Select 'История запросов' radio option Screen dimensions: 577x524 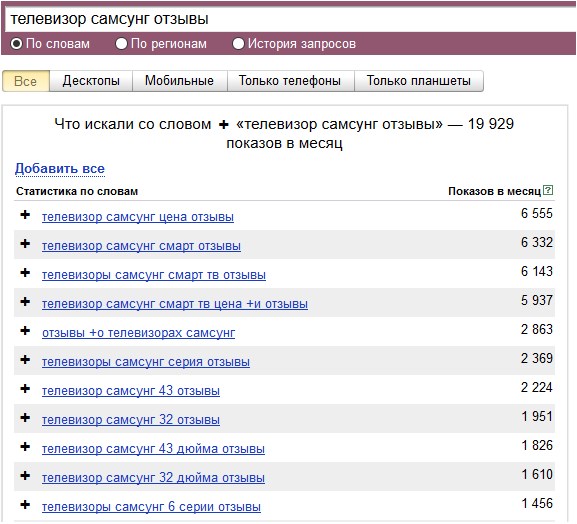tap(238, 44)
